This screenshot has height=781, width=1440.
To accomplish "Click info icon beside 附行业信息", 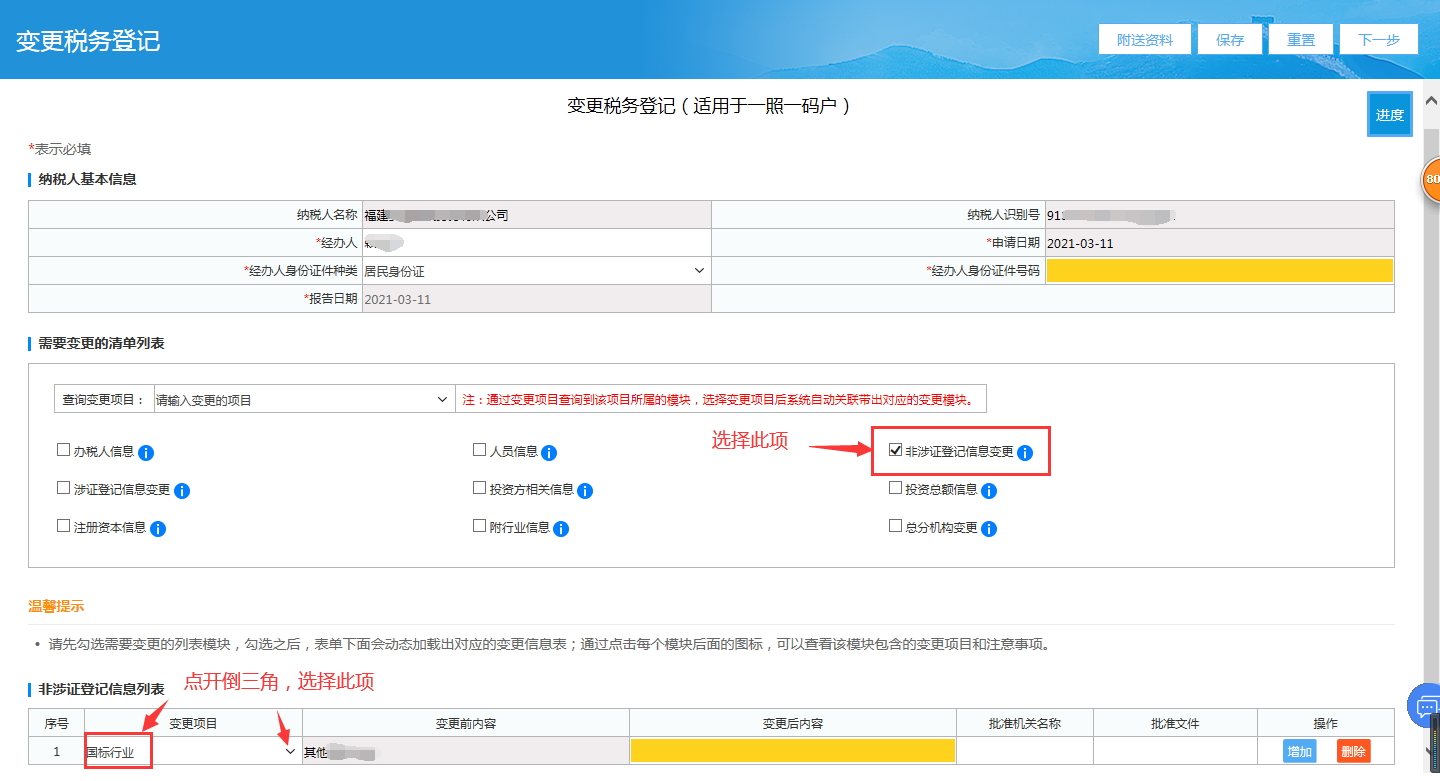I will point(561,529).
